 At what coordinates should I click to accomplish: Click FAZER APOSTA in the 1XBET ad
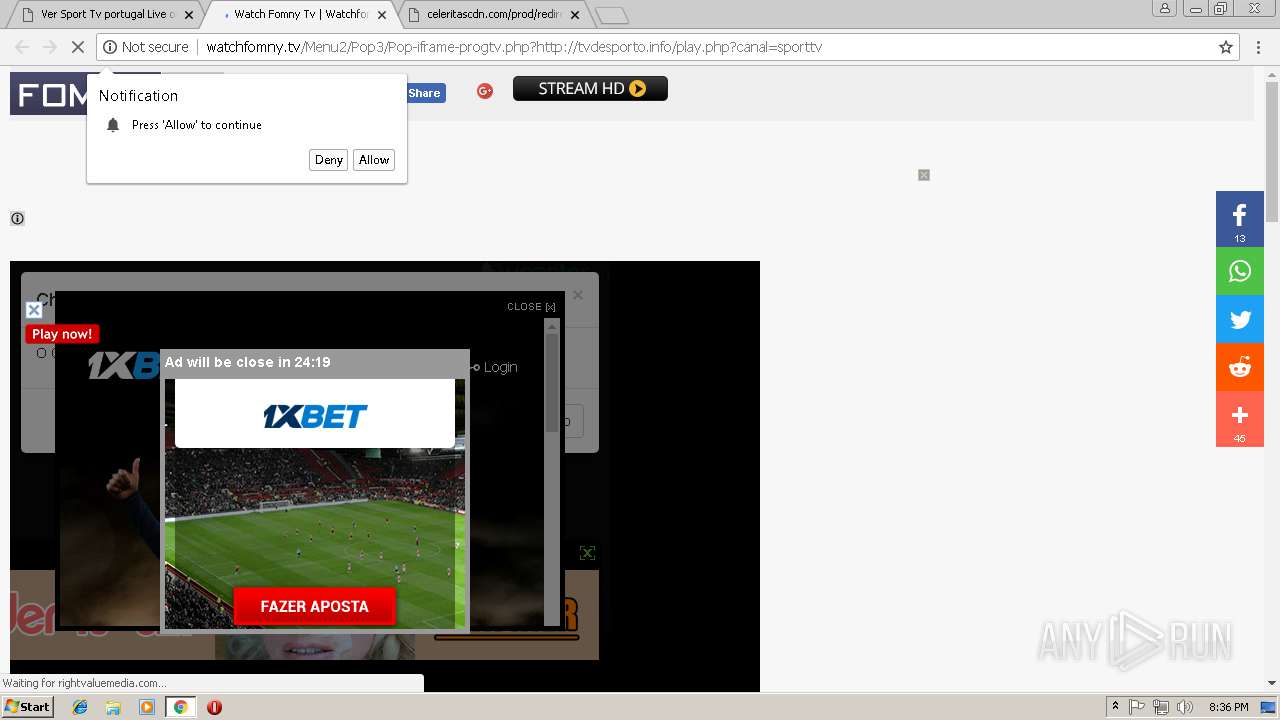pyautogui.click(x=315, y=606)
